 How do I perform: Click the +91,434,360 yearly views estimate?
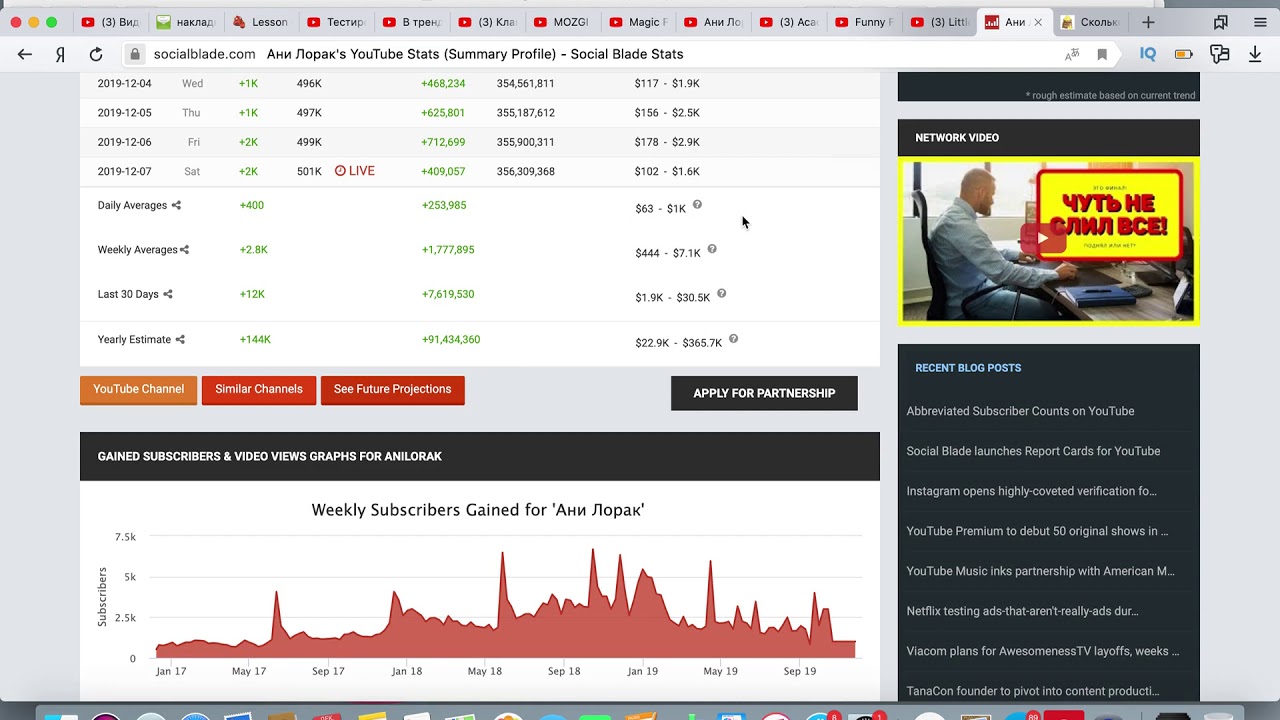point(451,339)
